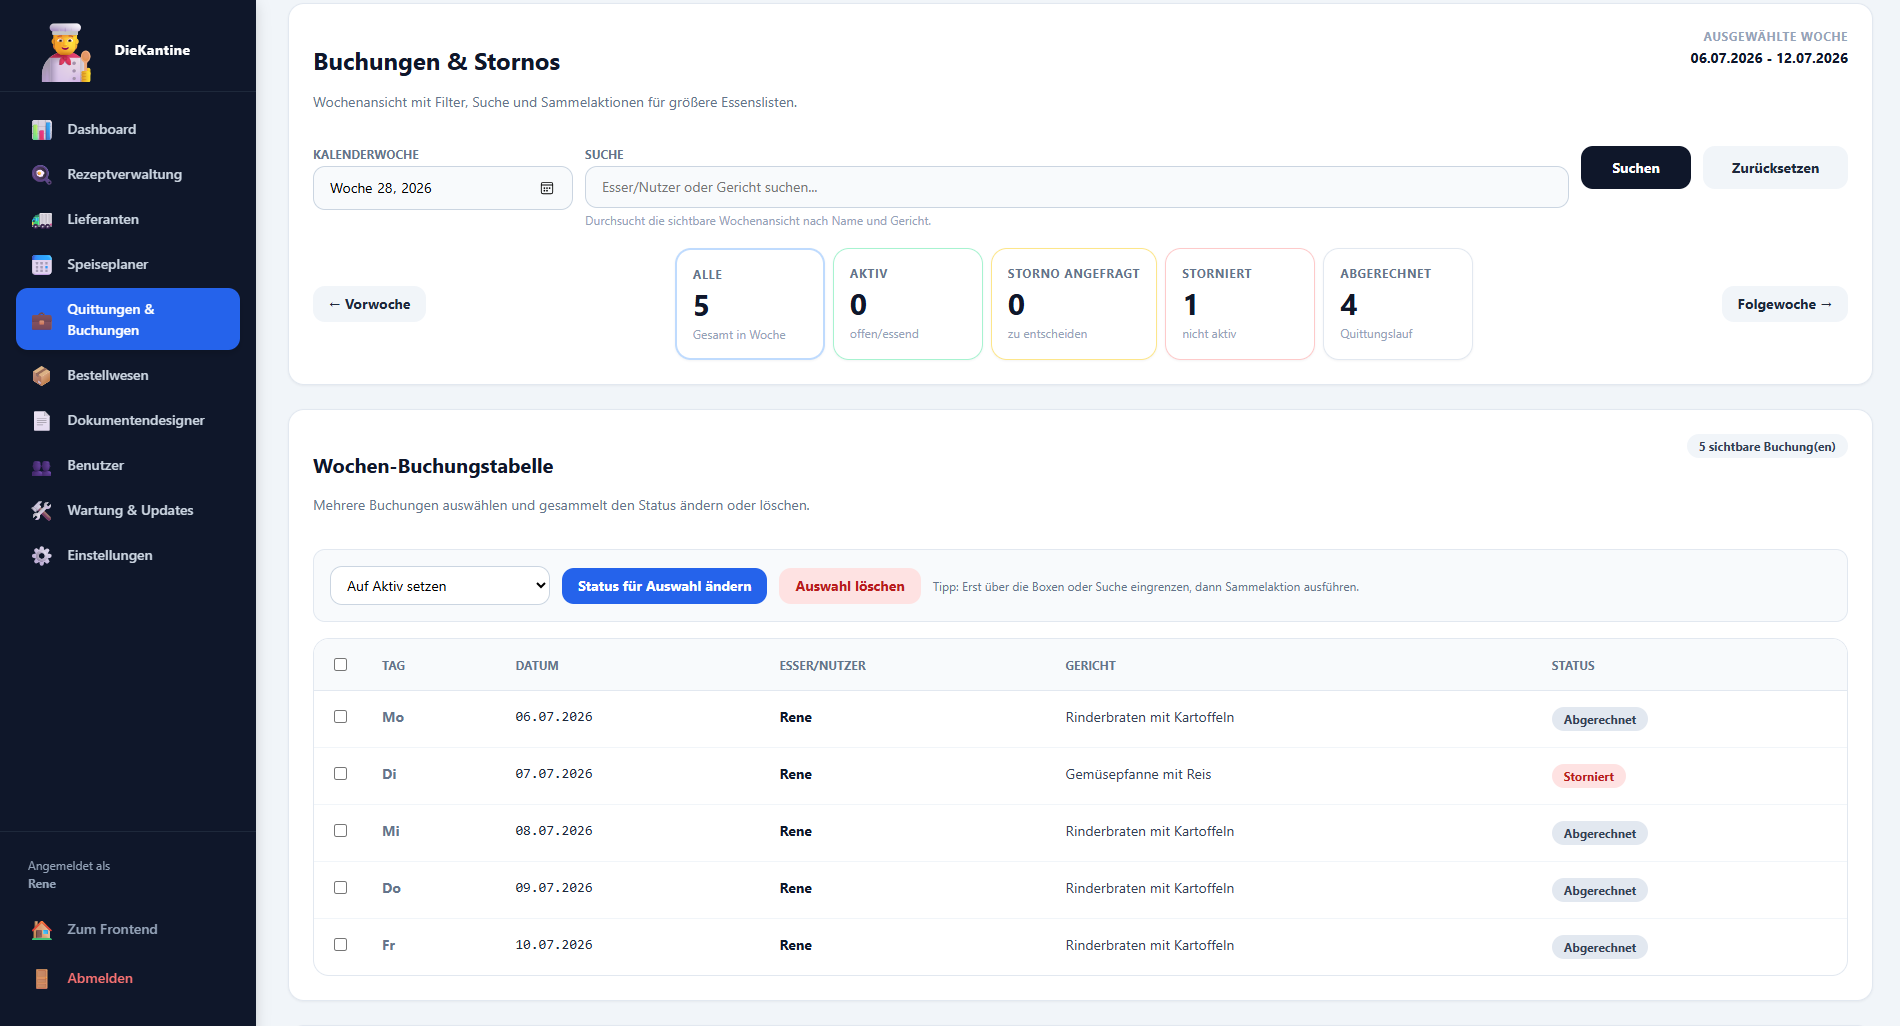Filter by the Storniert status card
The width and height of the screenshot is (1900, 1026).
(1240, 304)
